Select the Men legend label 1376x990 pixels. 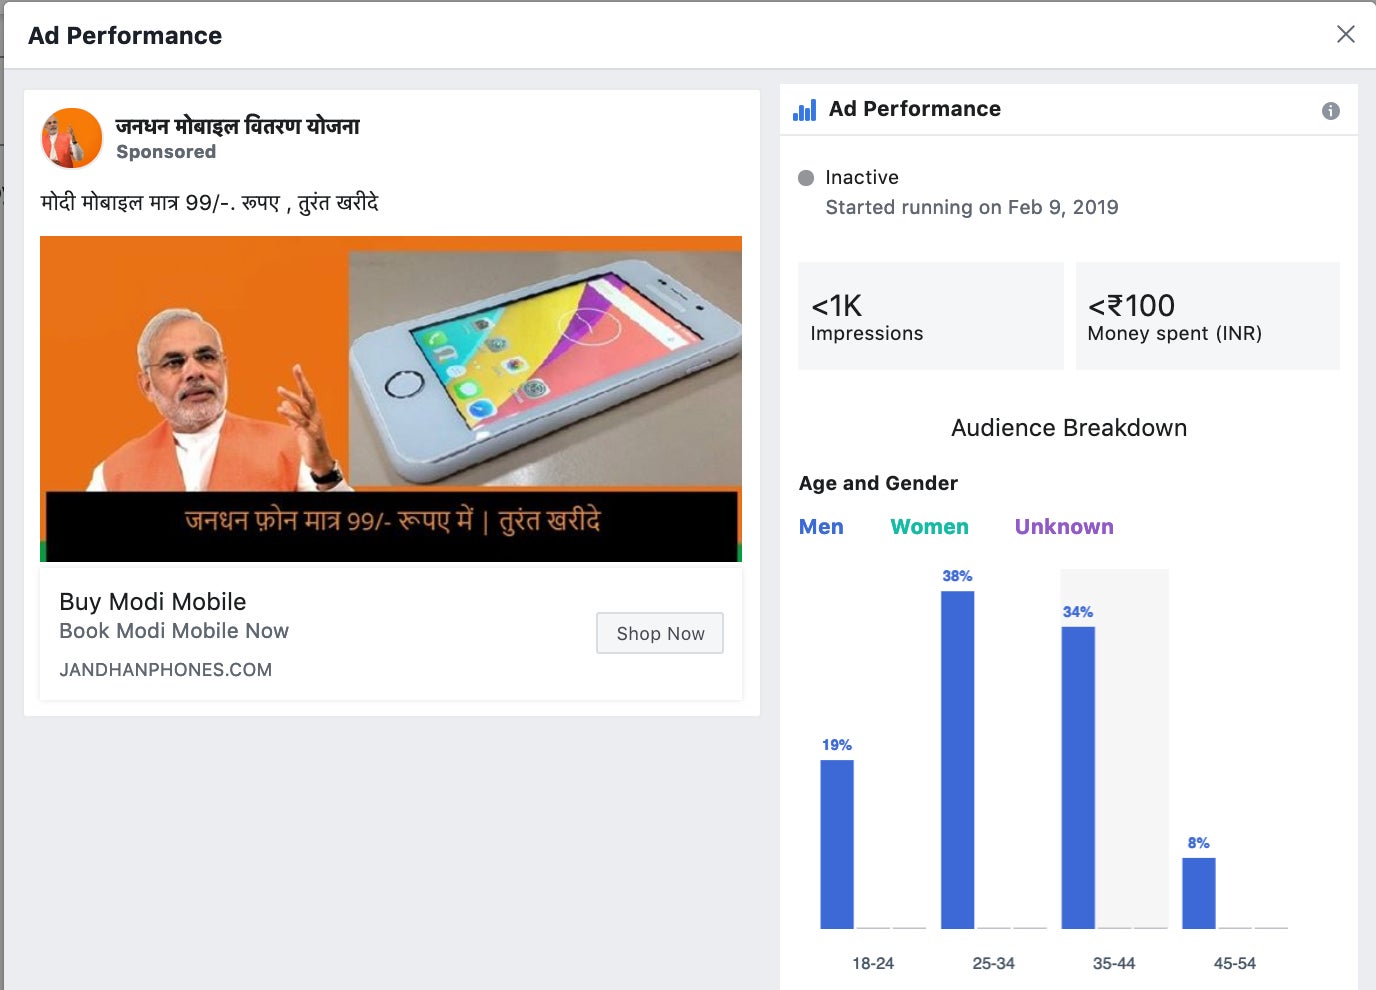(x=821, y=527)
